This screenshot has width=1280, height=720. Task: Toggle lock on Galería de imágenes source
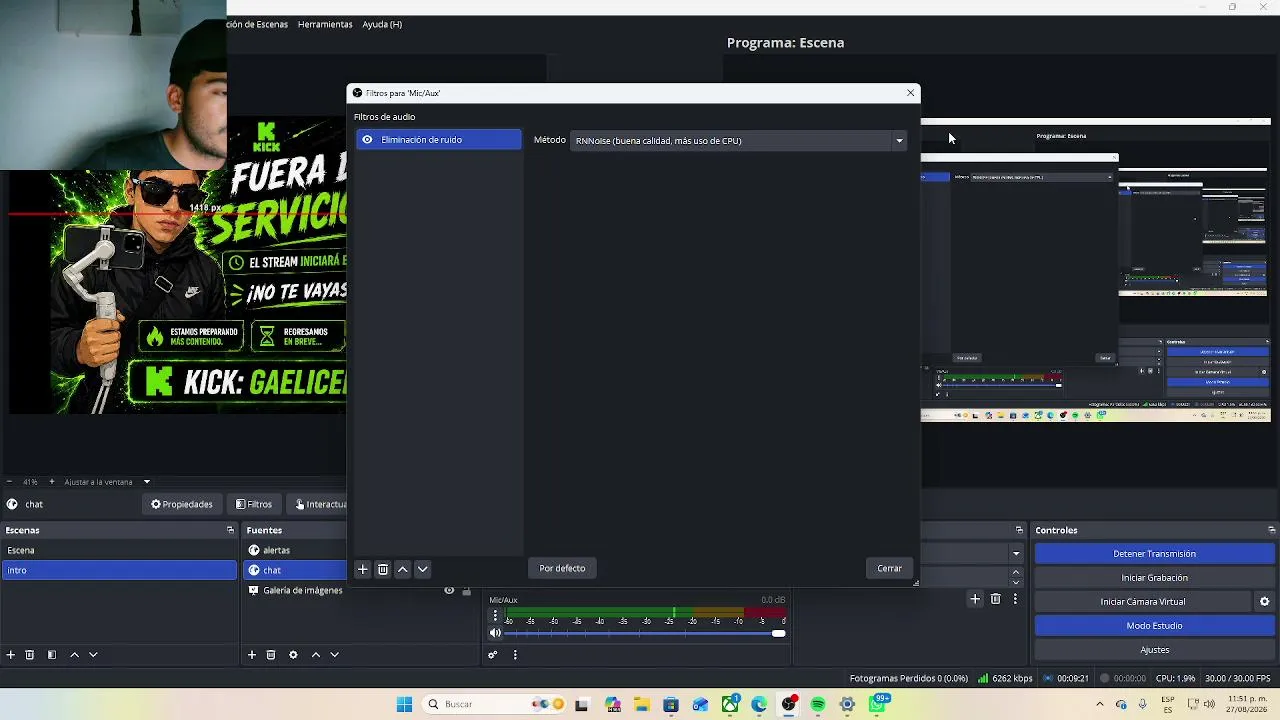tap(466, 591)
